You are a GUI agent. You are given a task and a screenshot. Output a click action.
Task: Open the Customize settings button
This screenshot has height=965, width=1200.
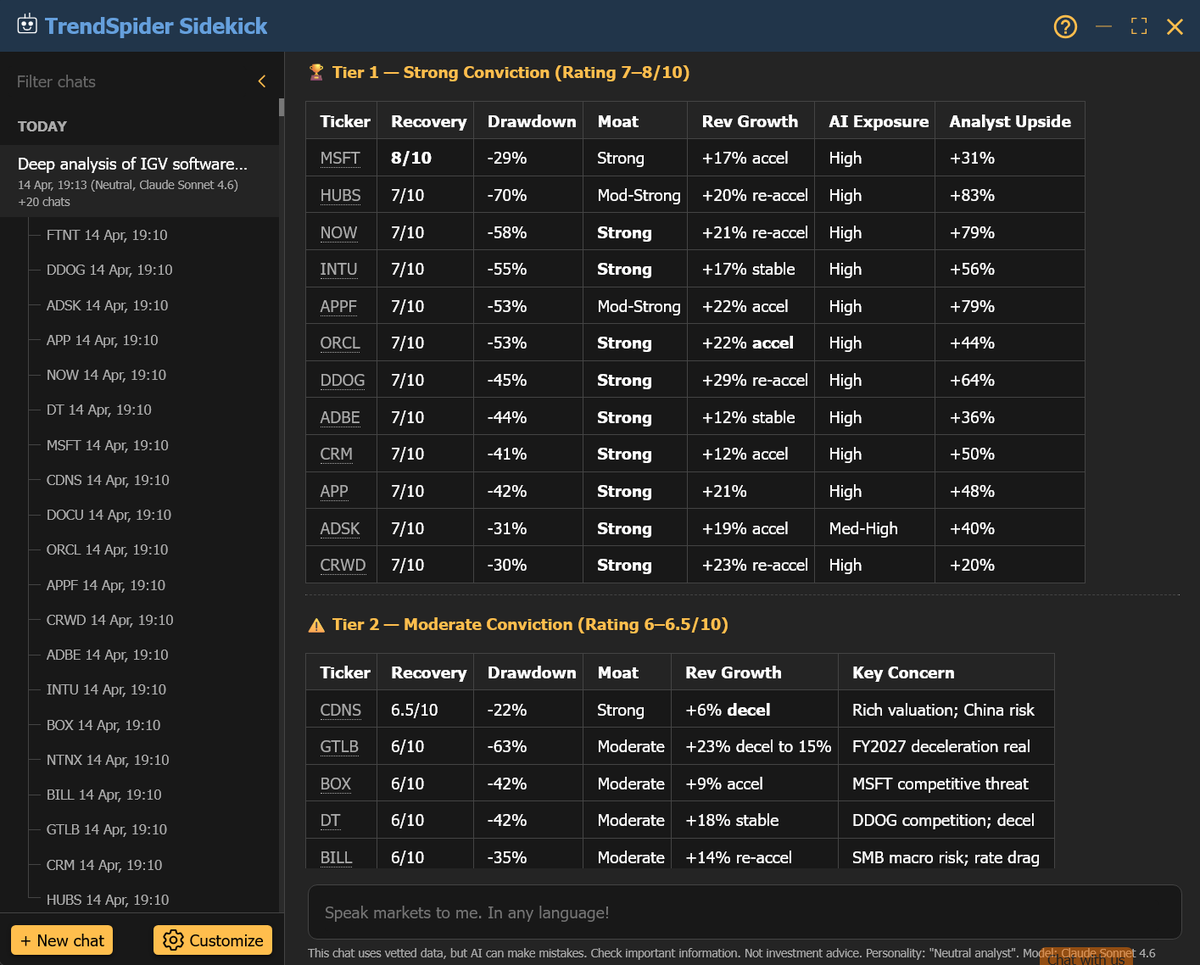tap(214, 940)
